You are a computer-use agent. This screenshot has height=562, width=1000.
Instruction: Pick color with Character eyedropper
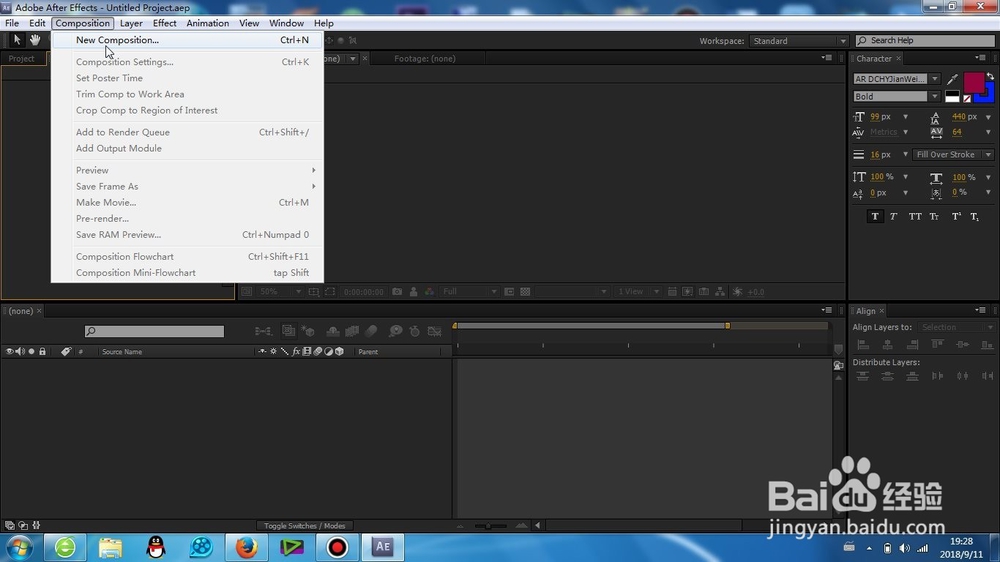tap(952, 79)
